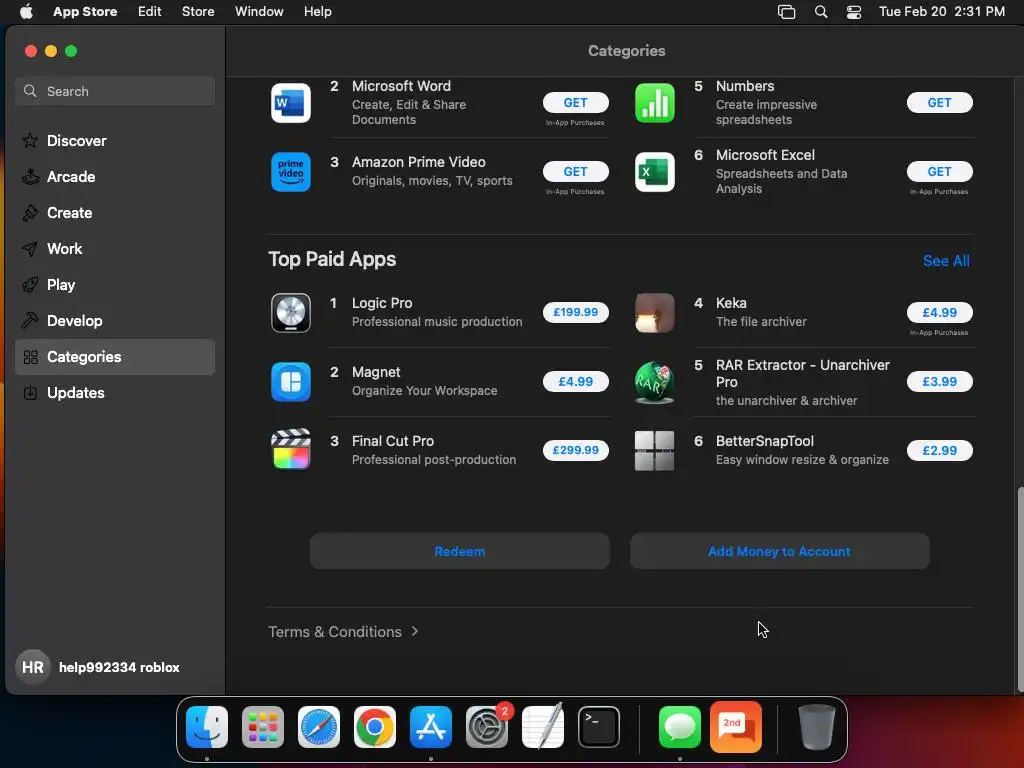The width and height of the screenshot is (1024, 768).
Task: Open the Help menu
Action: click(317, 12)
